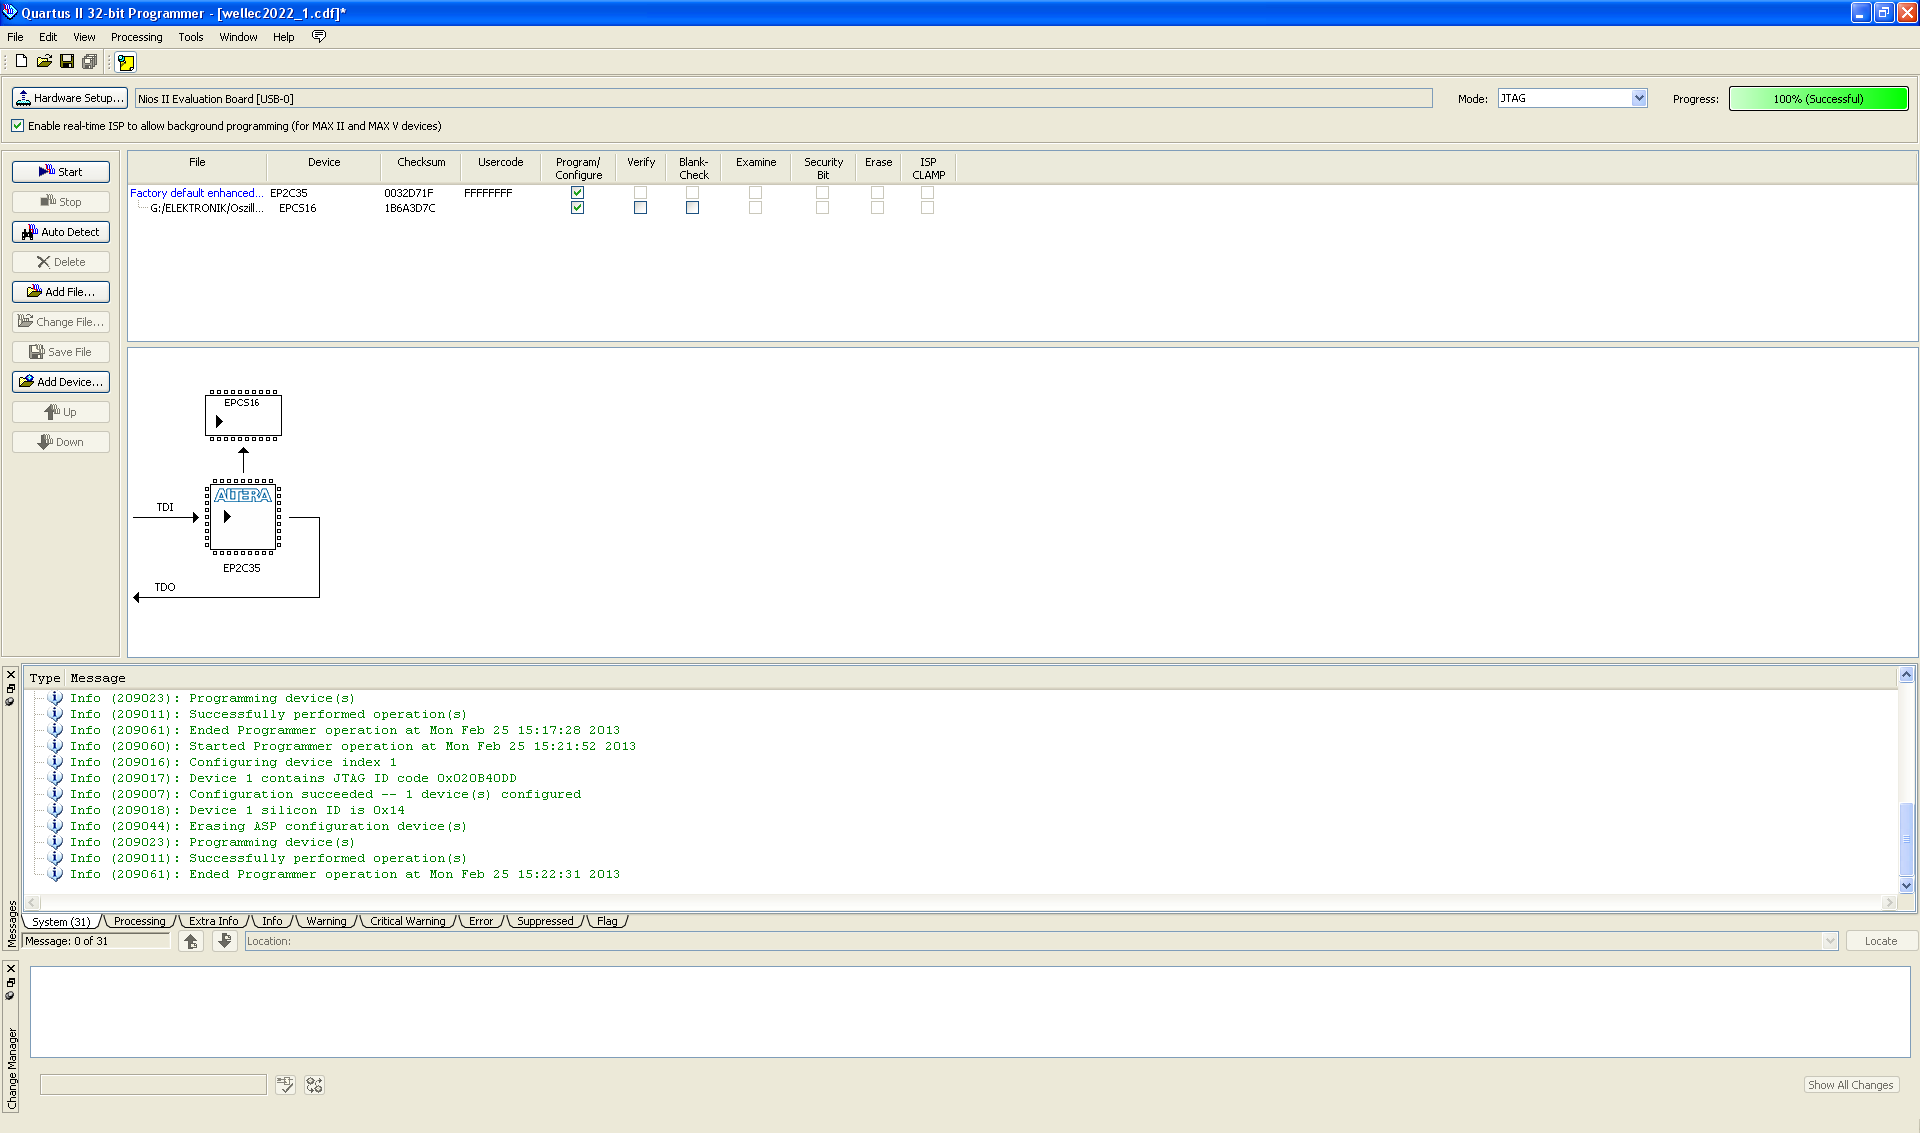1920x1133 pixels.
Task: Switch to the Processing messages tab
Action: (x=139, y=921)
